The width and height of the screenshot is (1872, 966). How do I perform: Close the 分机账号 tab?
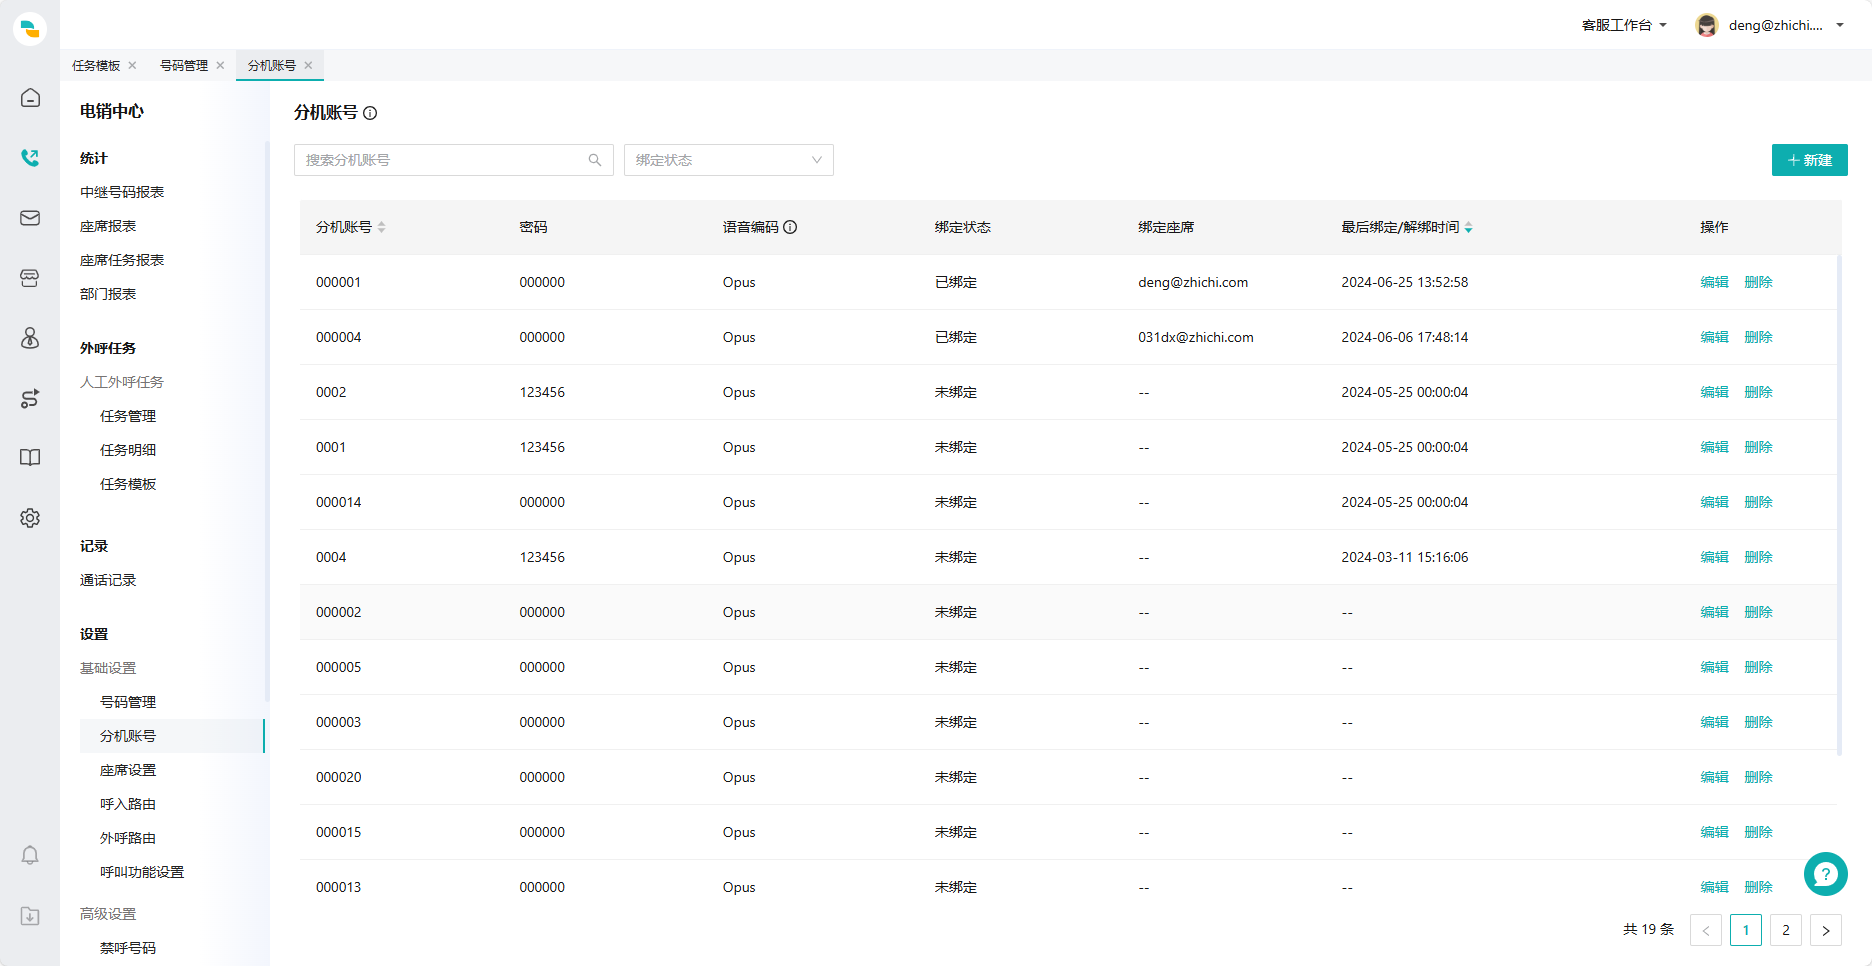(x=308, y=65)
